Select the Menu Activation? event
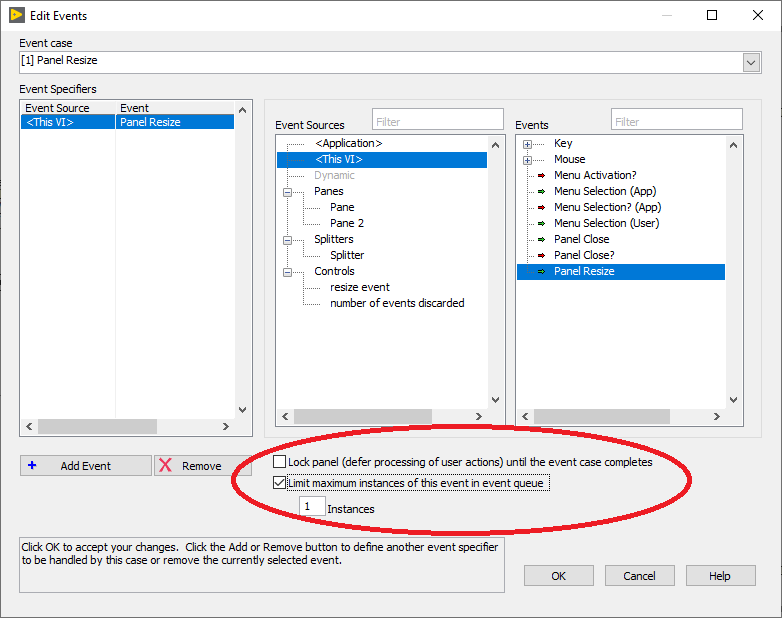The width and height of the screenshot is (782, 618). point(595,175)
